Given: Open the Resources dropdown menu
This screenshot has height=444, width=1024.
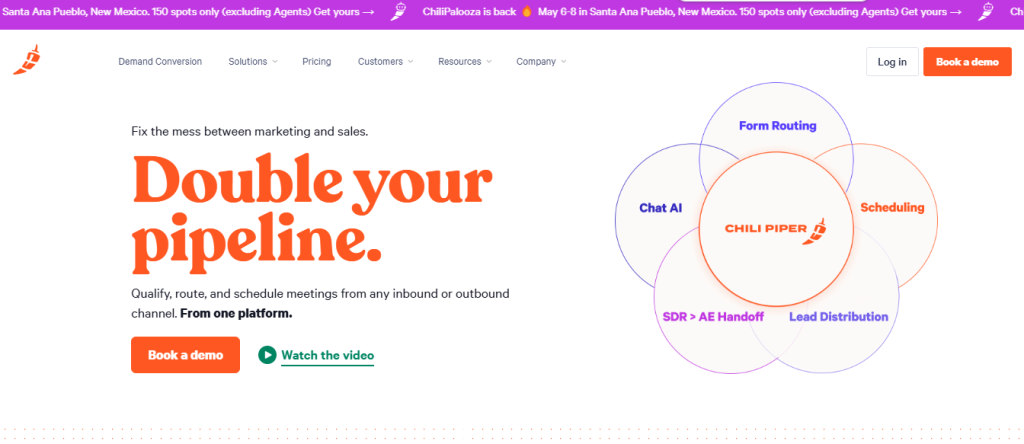Looking at the screenshot, I should (465, 62).
